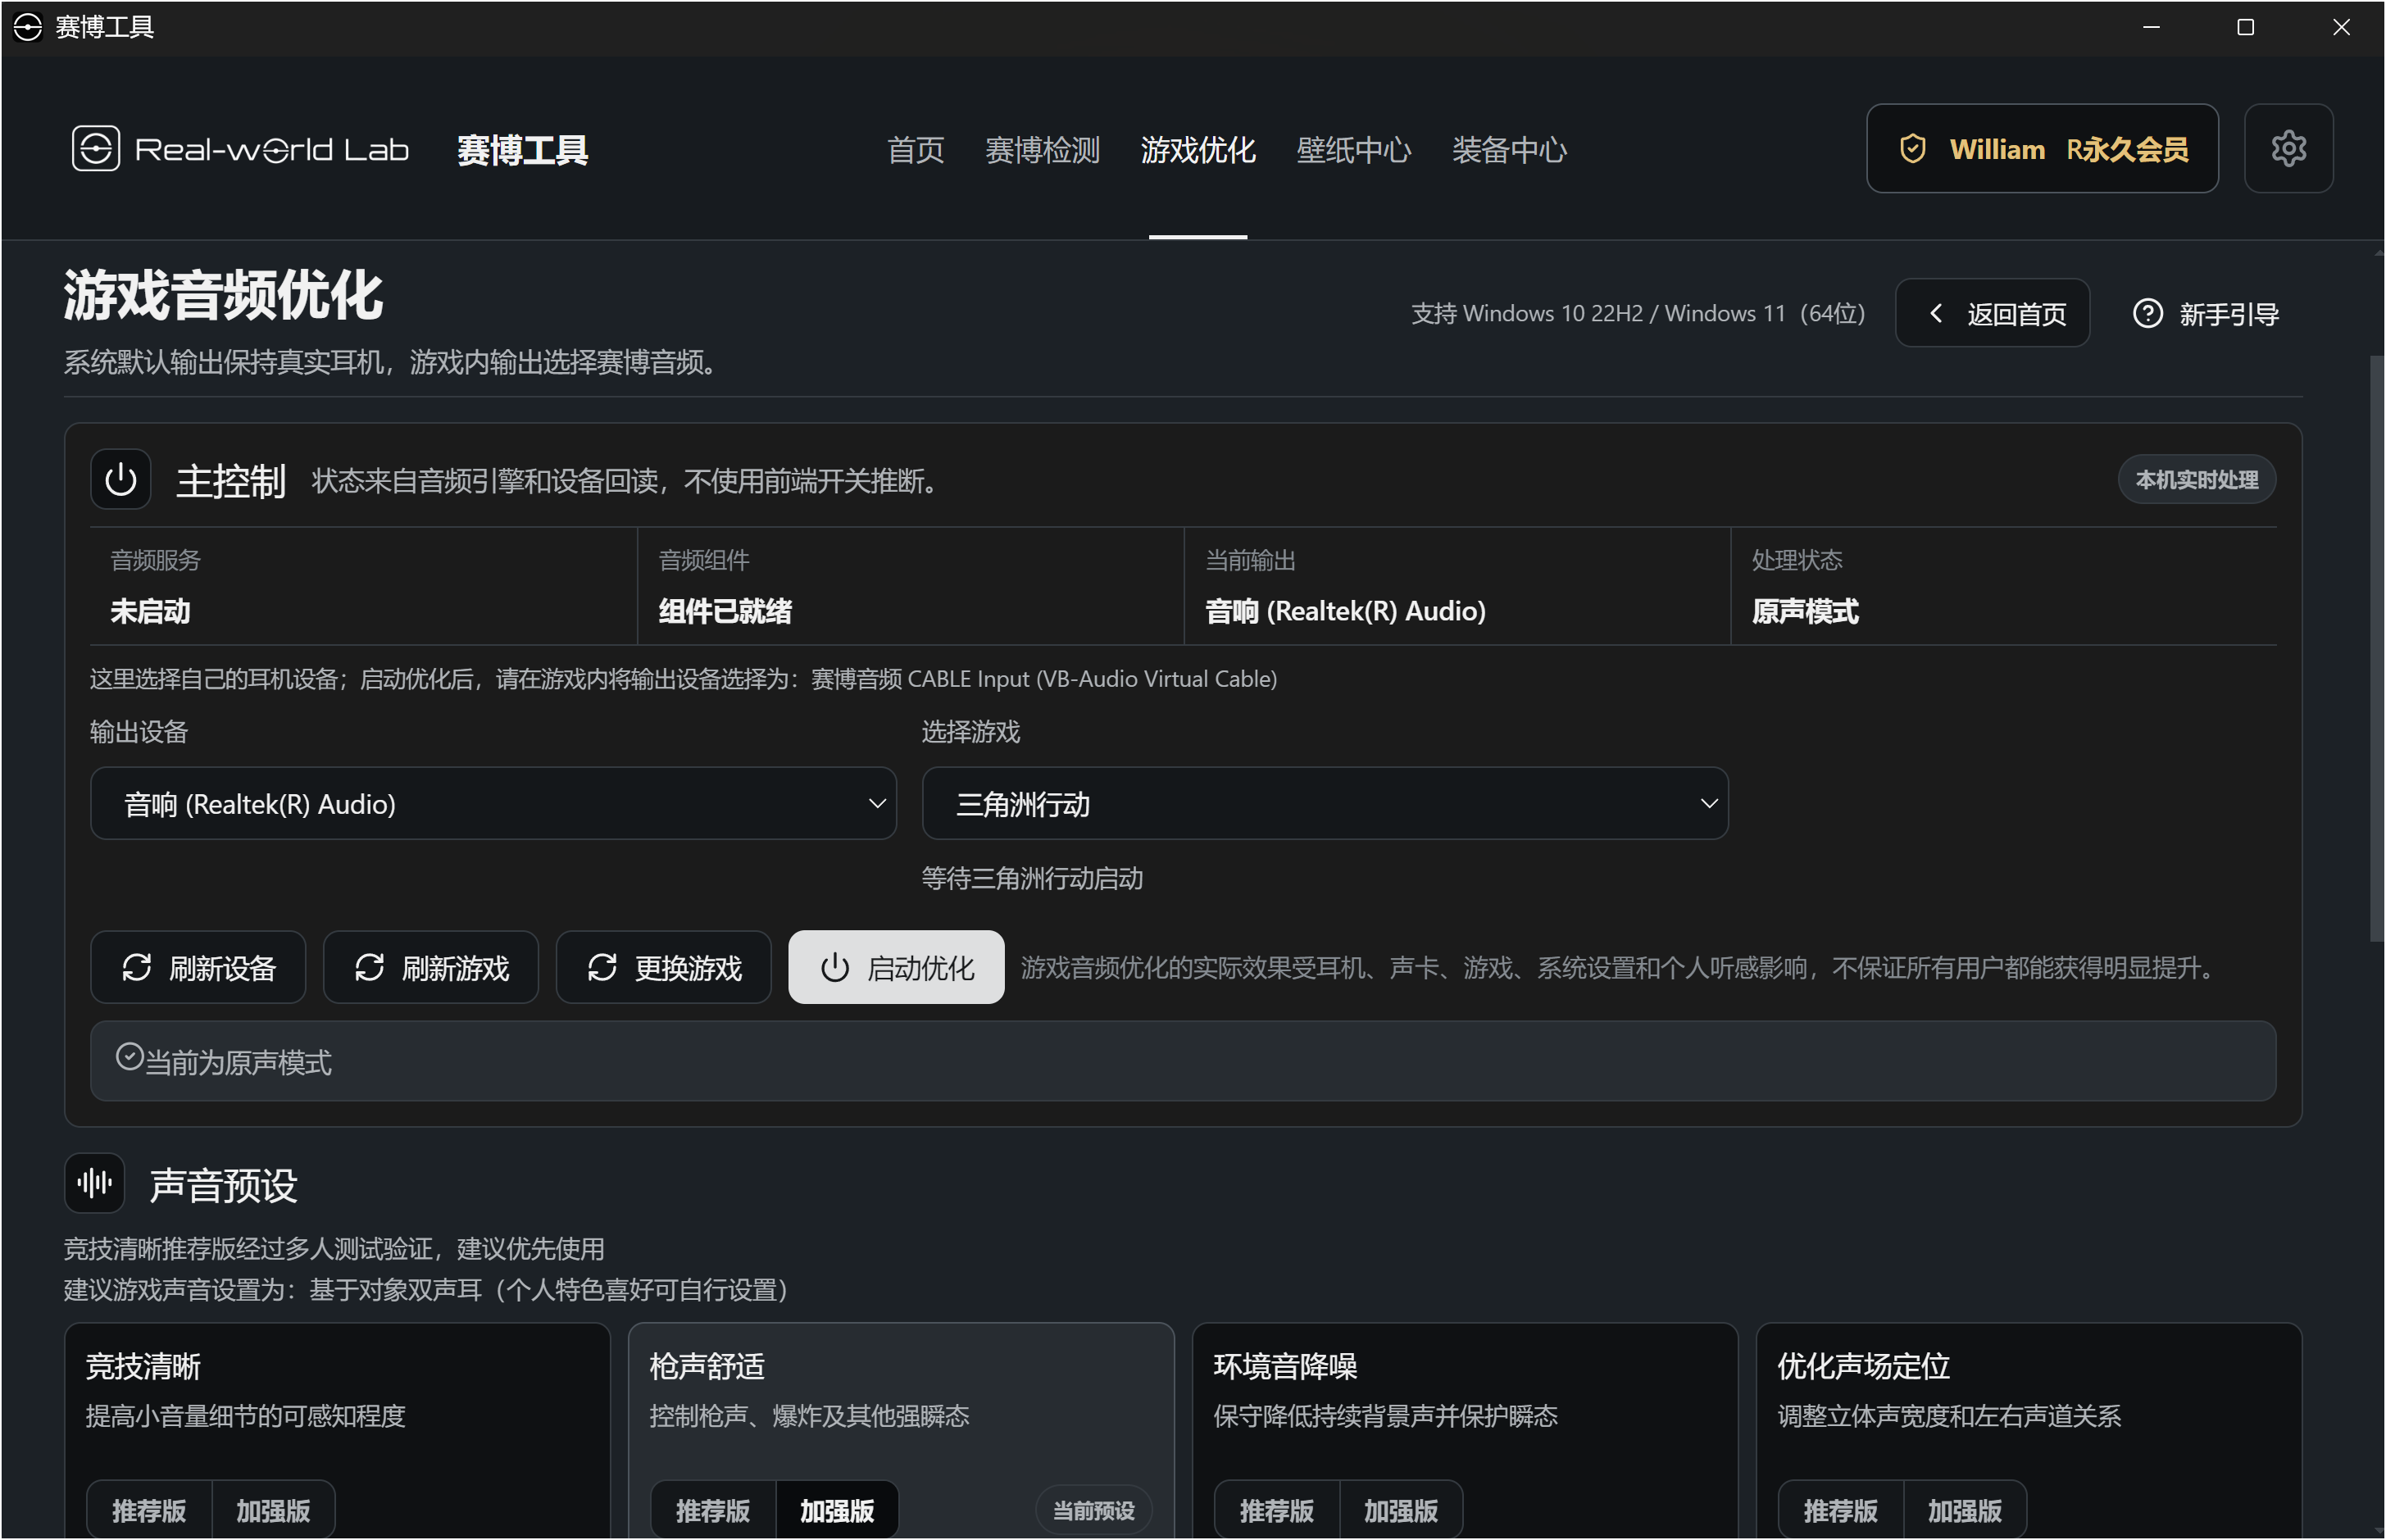Open the 选择游戏 dropdown showing 三角洲行动

[1325, 804]
